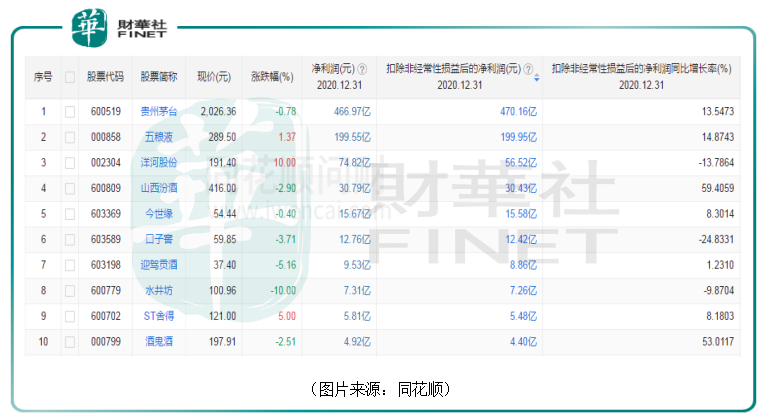The height and width of the screenshot is (419, 765).
Task: Click net profit 30.79亿 for 山西汾酒
Action: click(355, 188)
